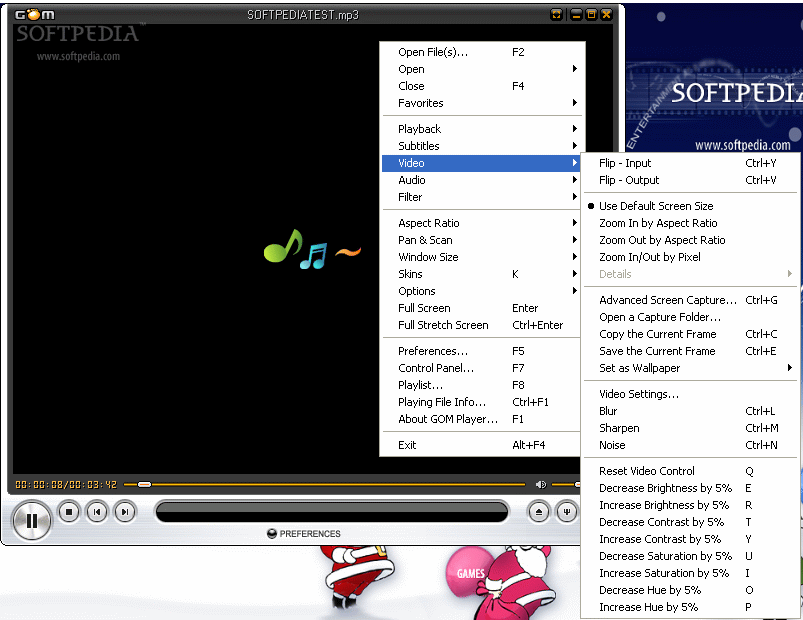803x620 pixels.
Task: Choose Full Screen from the menu
Action: click(x=481, y=308)
